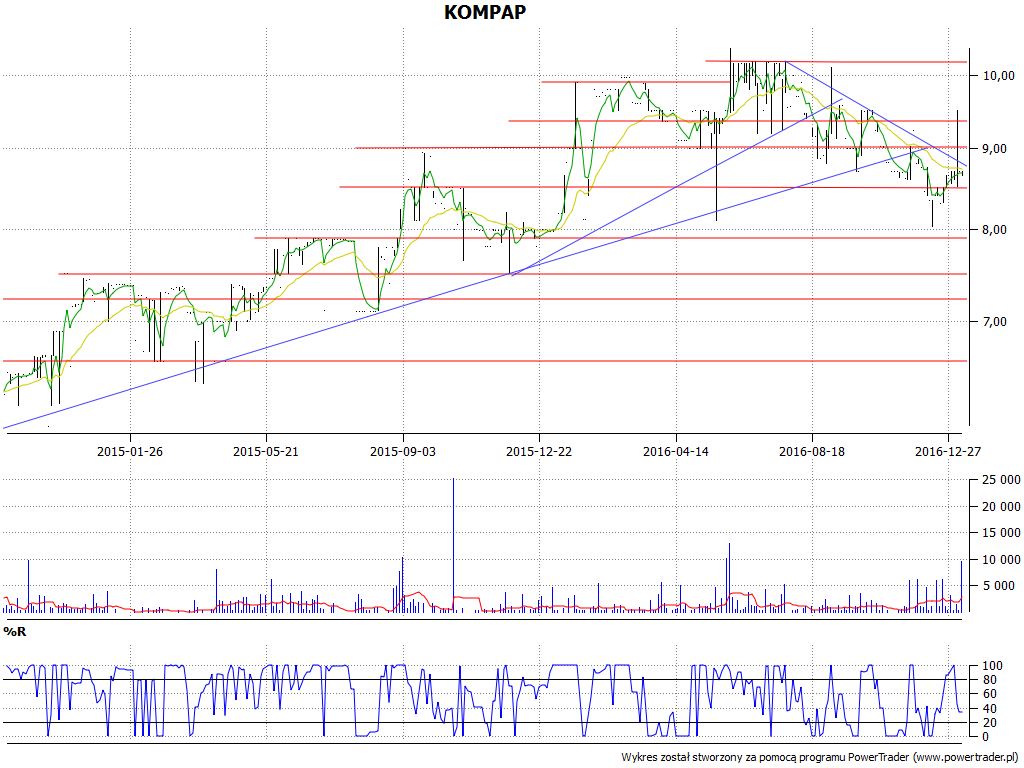Click the 2015-05-21 date label
This screenshot has height=768, width=1024.
pos(266,451)
